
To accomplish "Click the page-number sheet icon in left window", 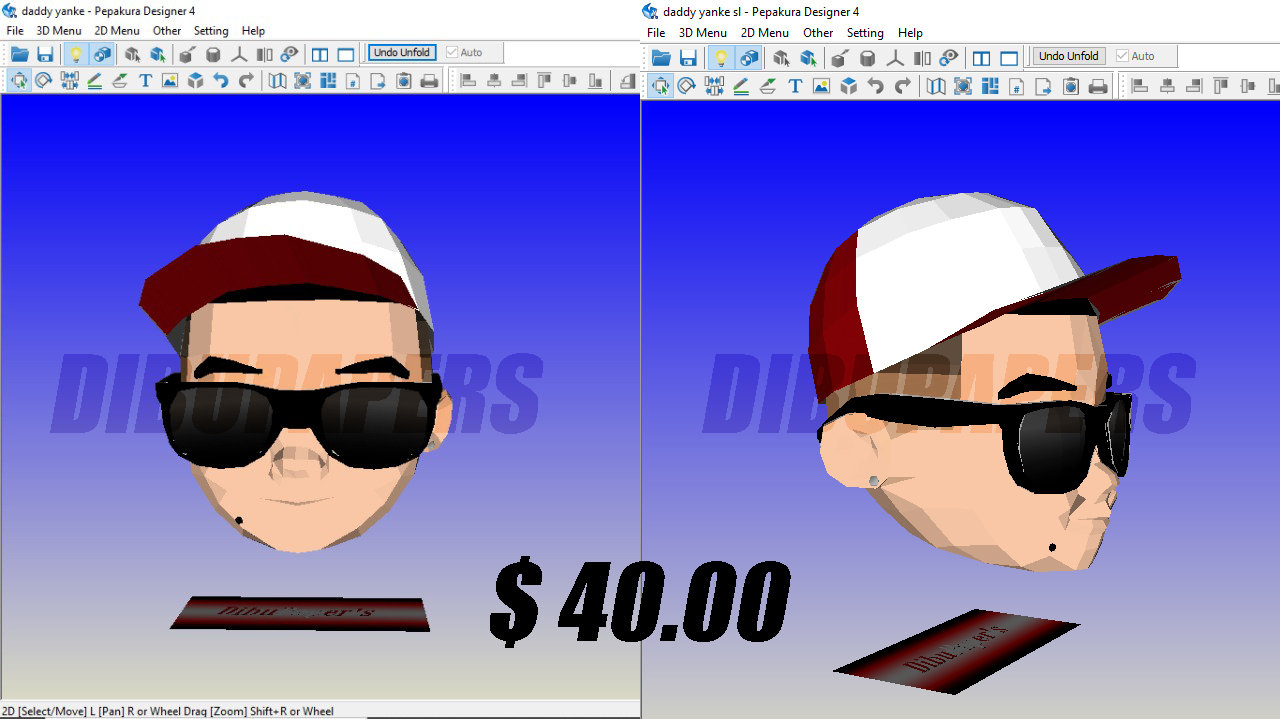I will coord(353,81).
